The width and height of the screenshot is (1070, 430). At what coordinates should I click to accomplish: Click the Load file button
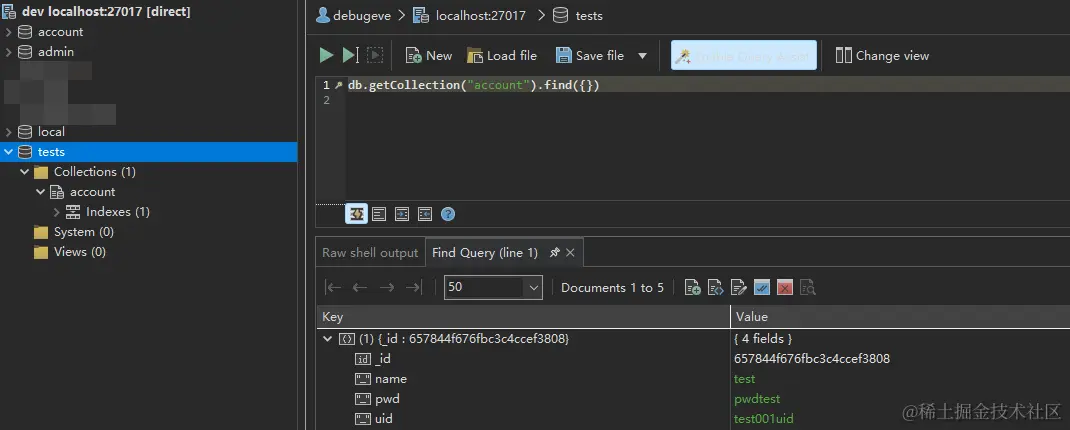(502, 56)
